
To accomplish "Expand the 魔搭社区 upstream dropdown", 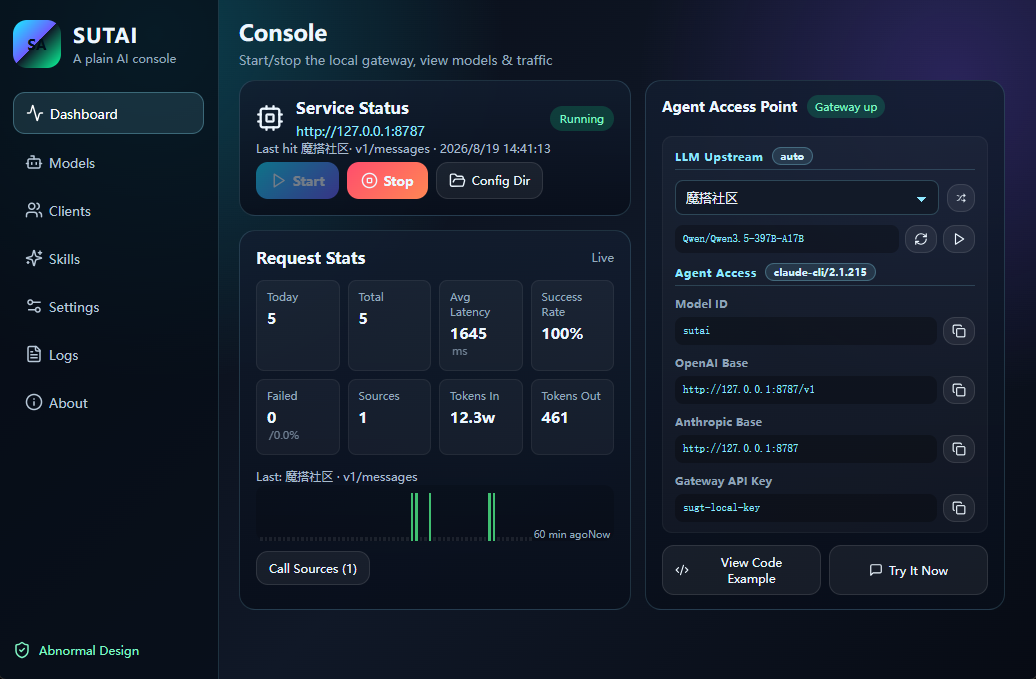I will pyautogui.click(x=806, y=198).
